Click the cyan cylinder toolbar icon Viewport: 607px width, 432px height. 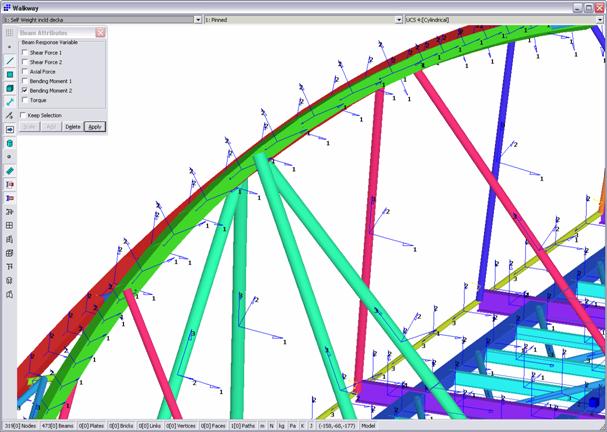[x=9, y=143]
